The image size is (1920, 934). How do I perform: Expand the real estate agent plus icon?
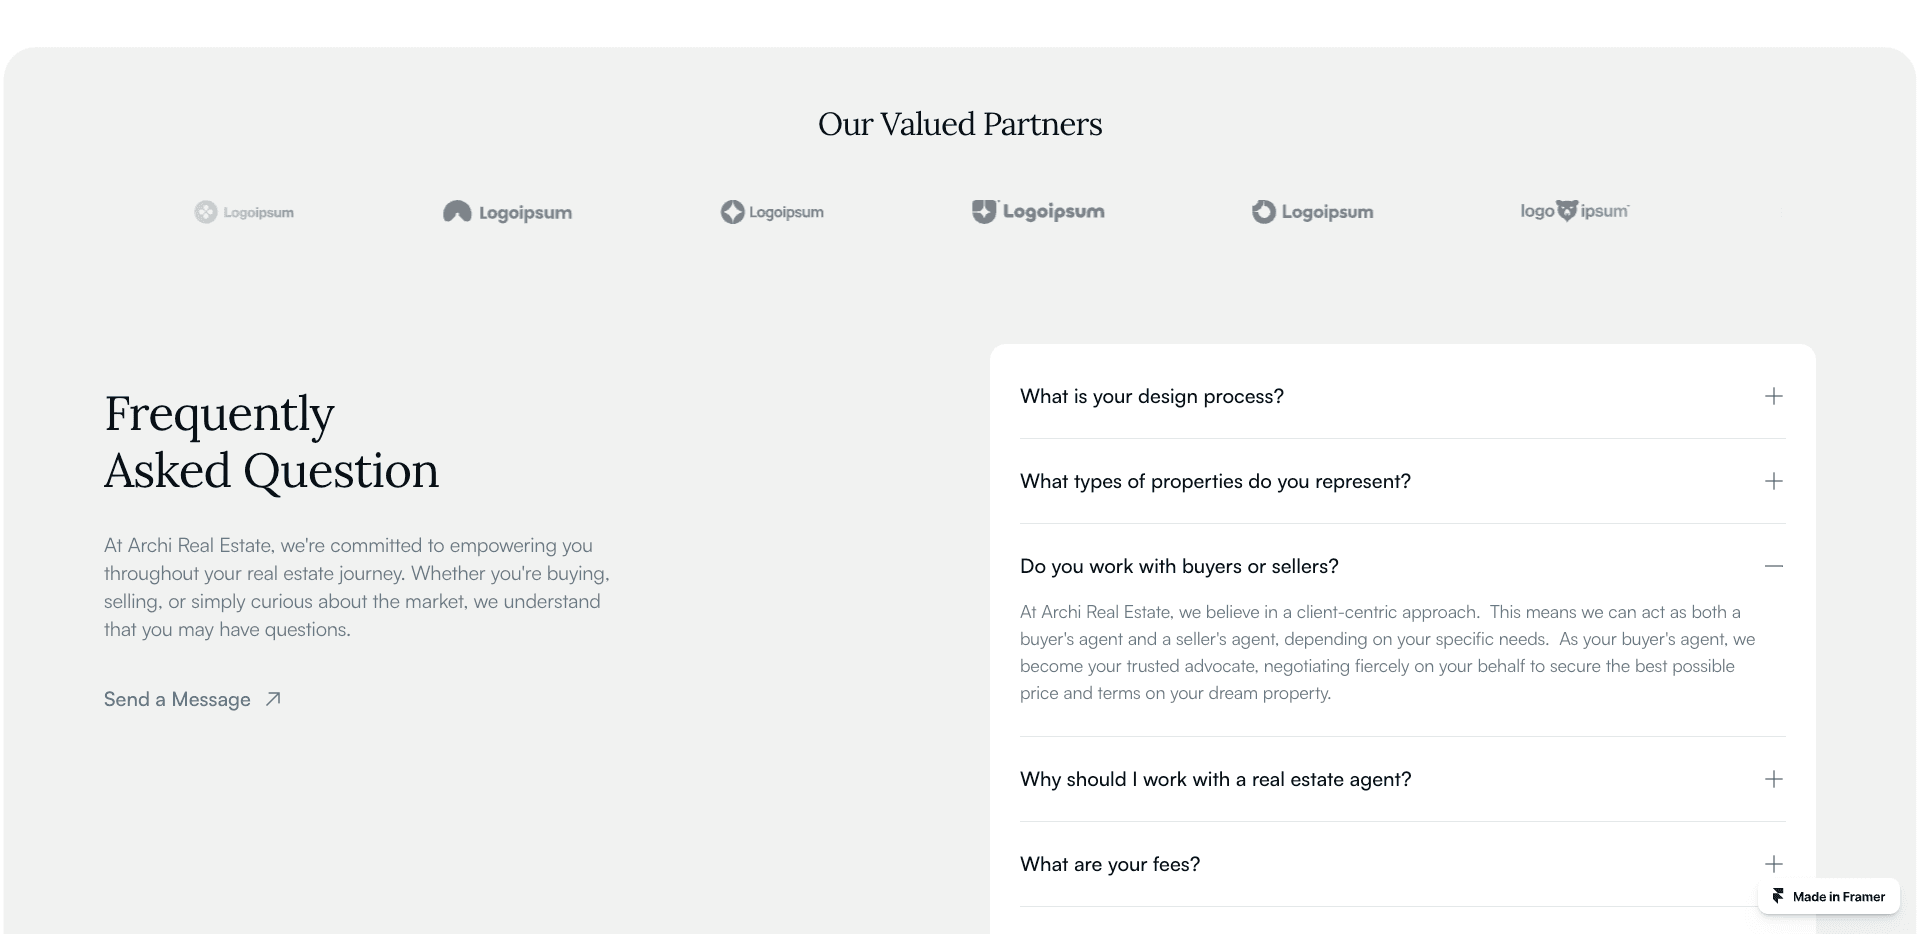[1774, 779]
